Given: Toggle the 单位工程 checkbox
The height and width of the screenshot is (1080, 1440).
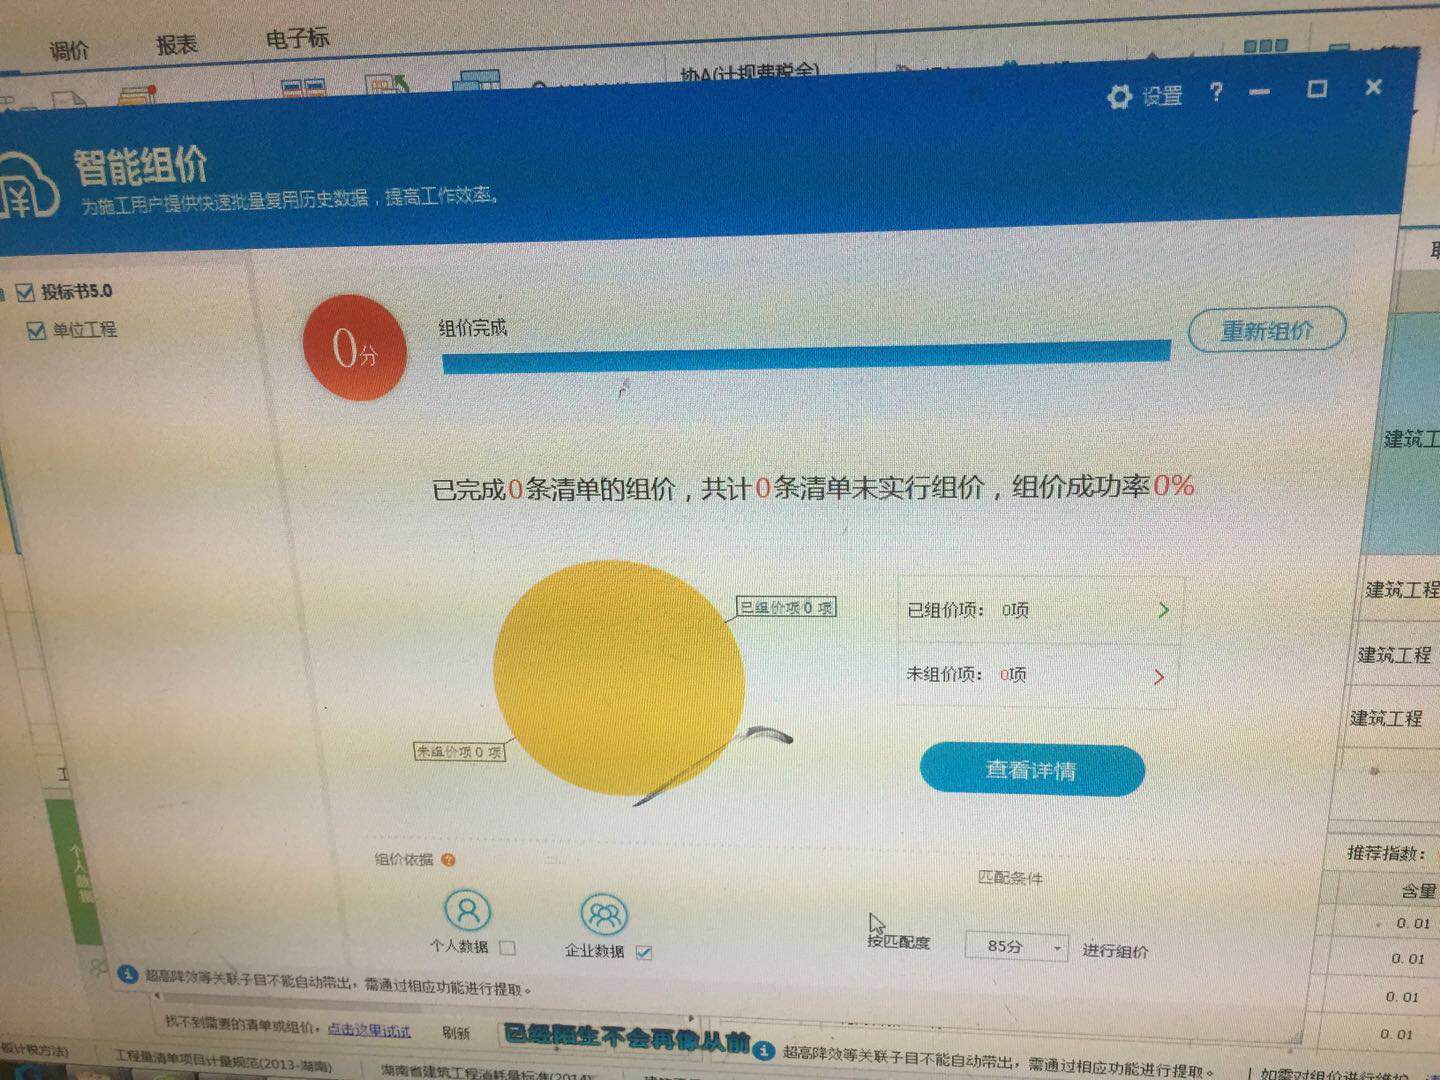Looking at the screenshot, I should [36, 330].
